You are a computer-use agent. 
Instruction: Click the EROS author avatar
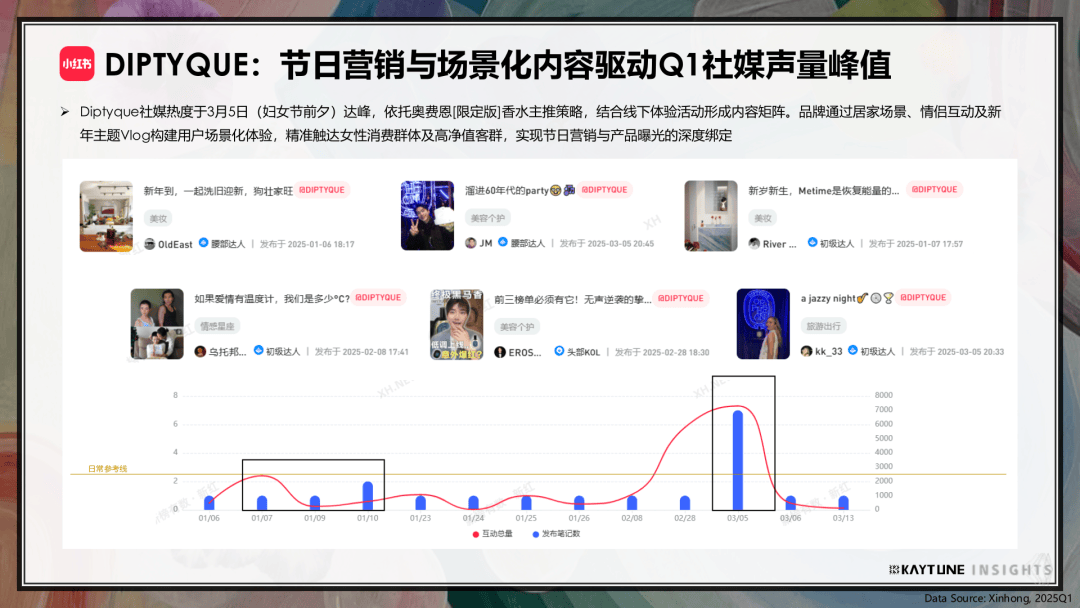pos(500,352)
